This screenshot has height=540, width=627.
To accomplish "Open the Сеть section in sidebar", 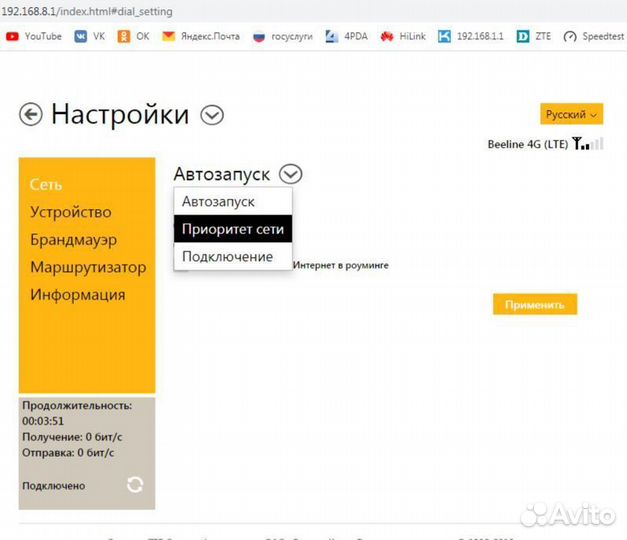I will (46, 184).
